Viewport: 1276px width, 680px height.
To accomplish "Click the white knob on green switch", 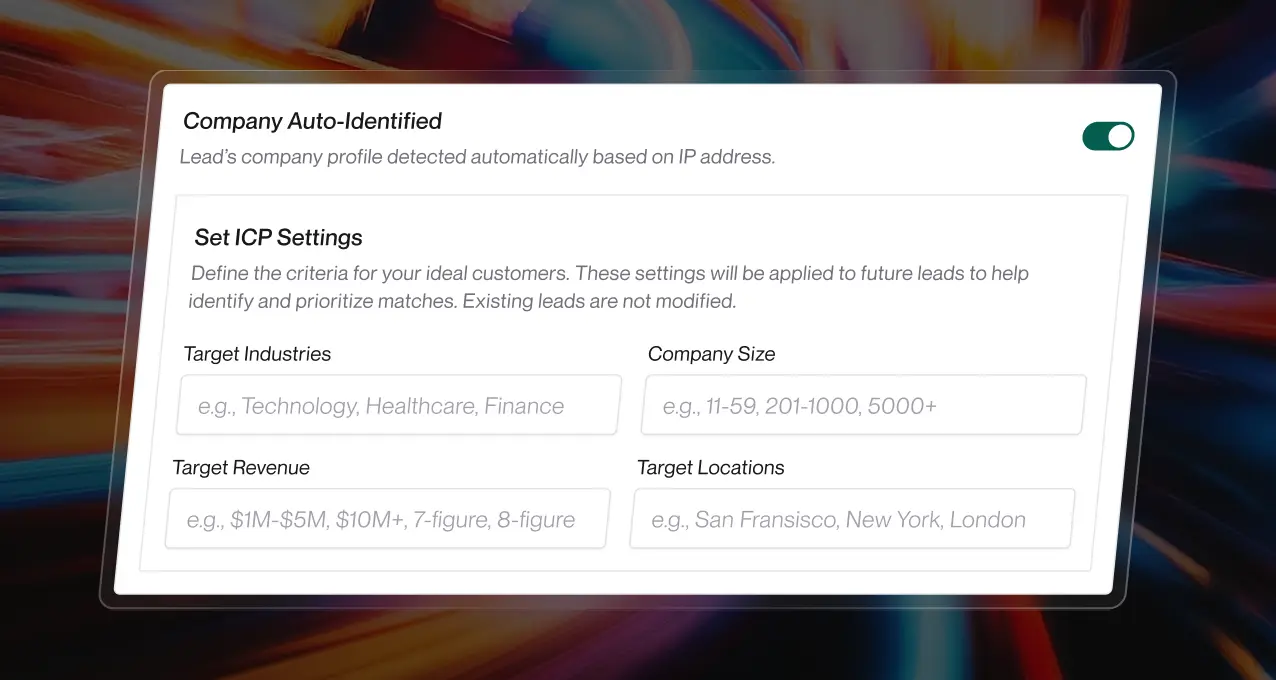I will [x=1120, y=136].
